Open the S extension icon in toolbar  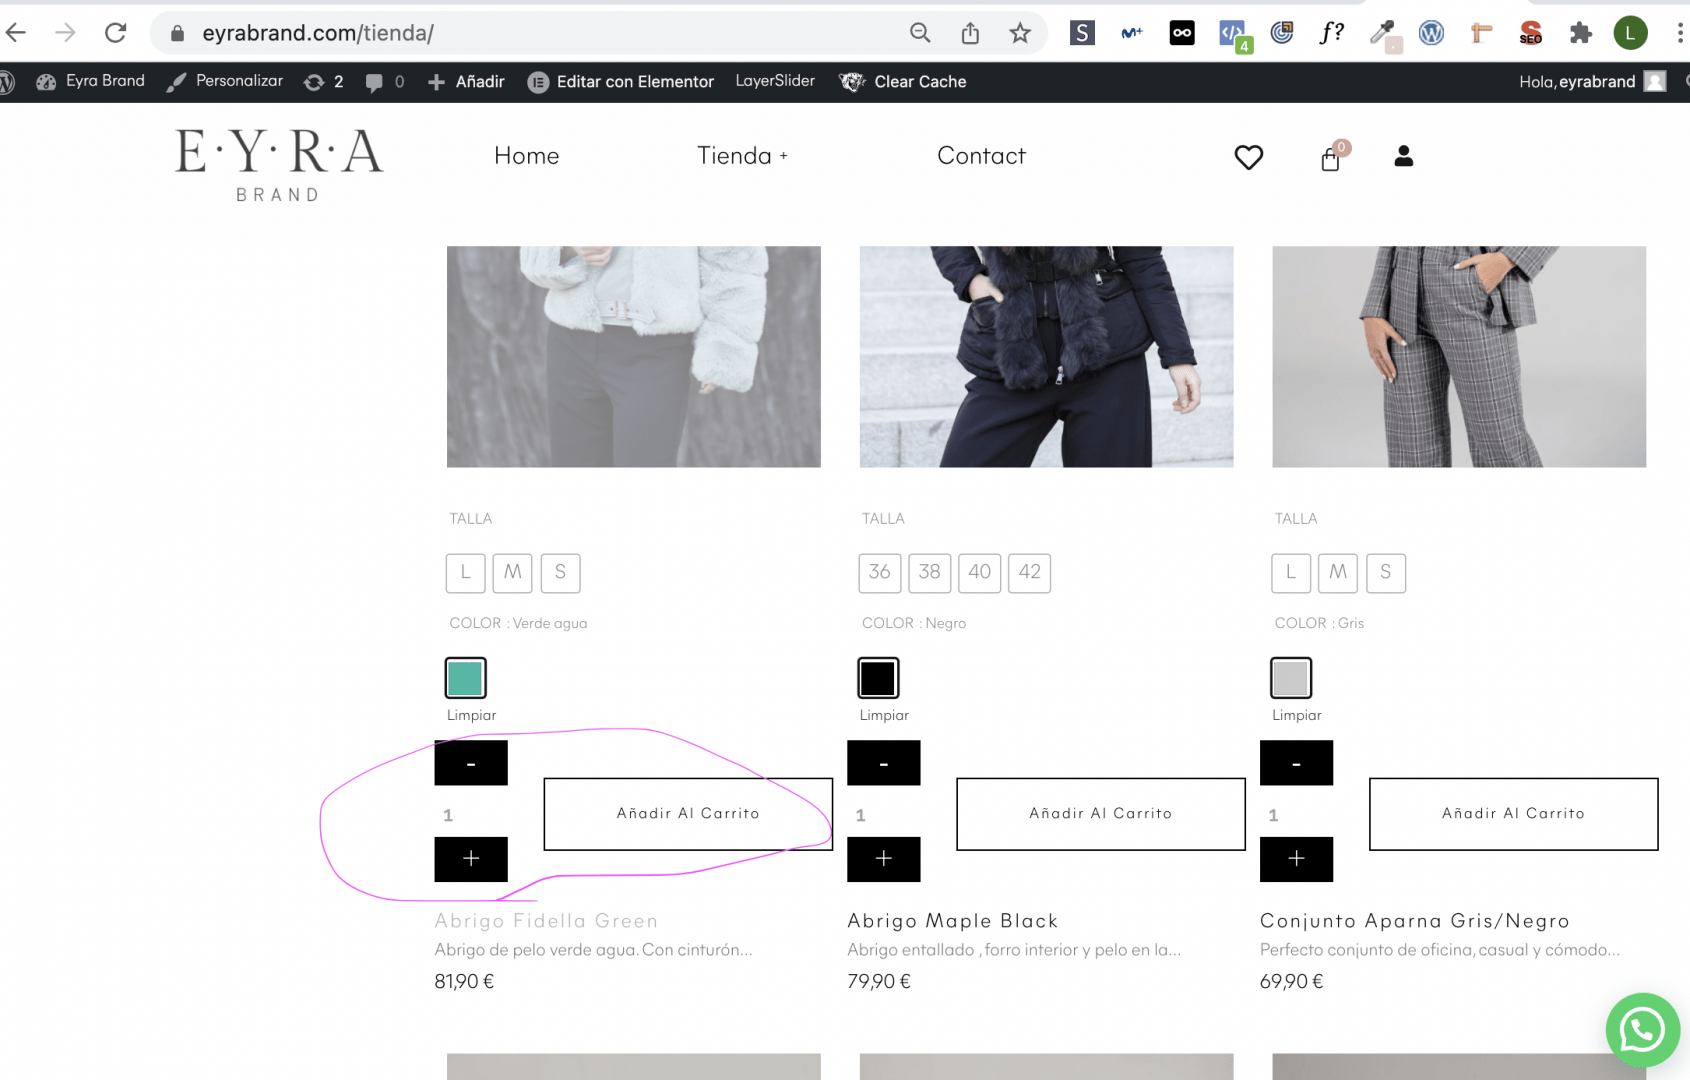point(1082,33)
